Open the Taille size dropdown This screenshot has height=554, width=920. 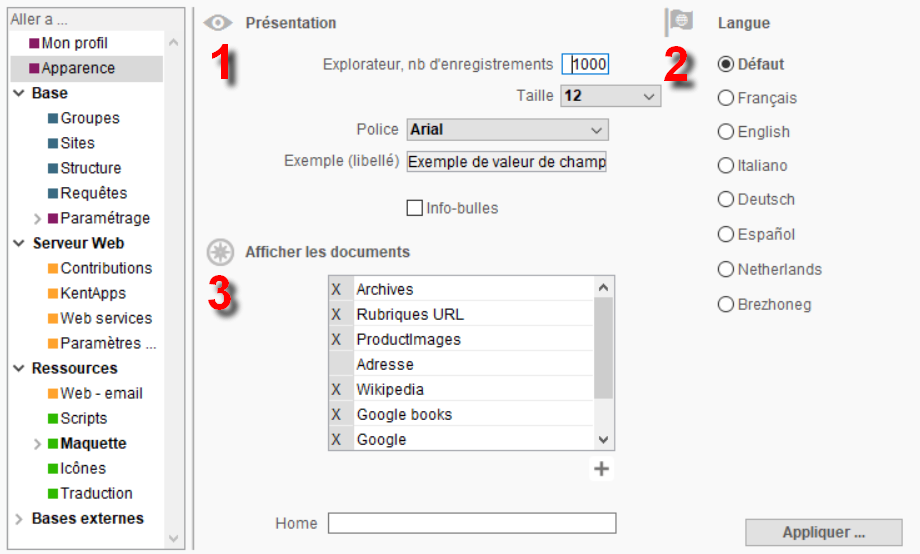(x=611, y=96)
